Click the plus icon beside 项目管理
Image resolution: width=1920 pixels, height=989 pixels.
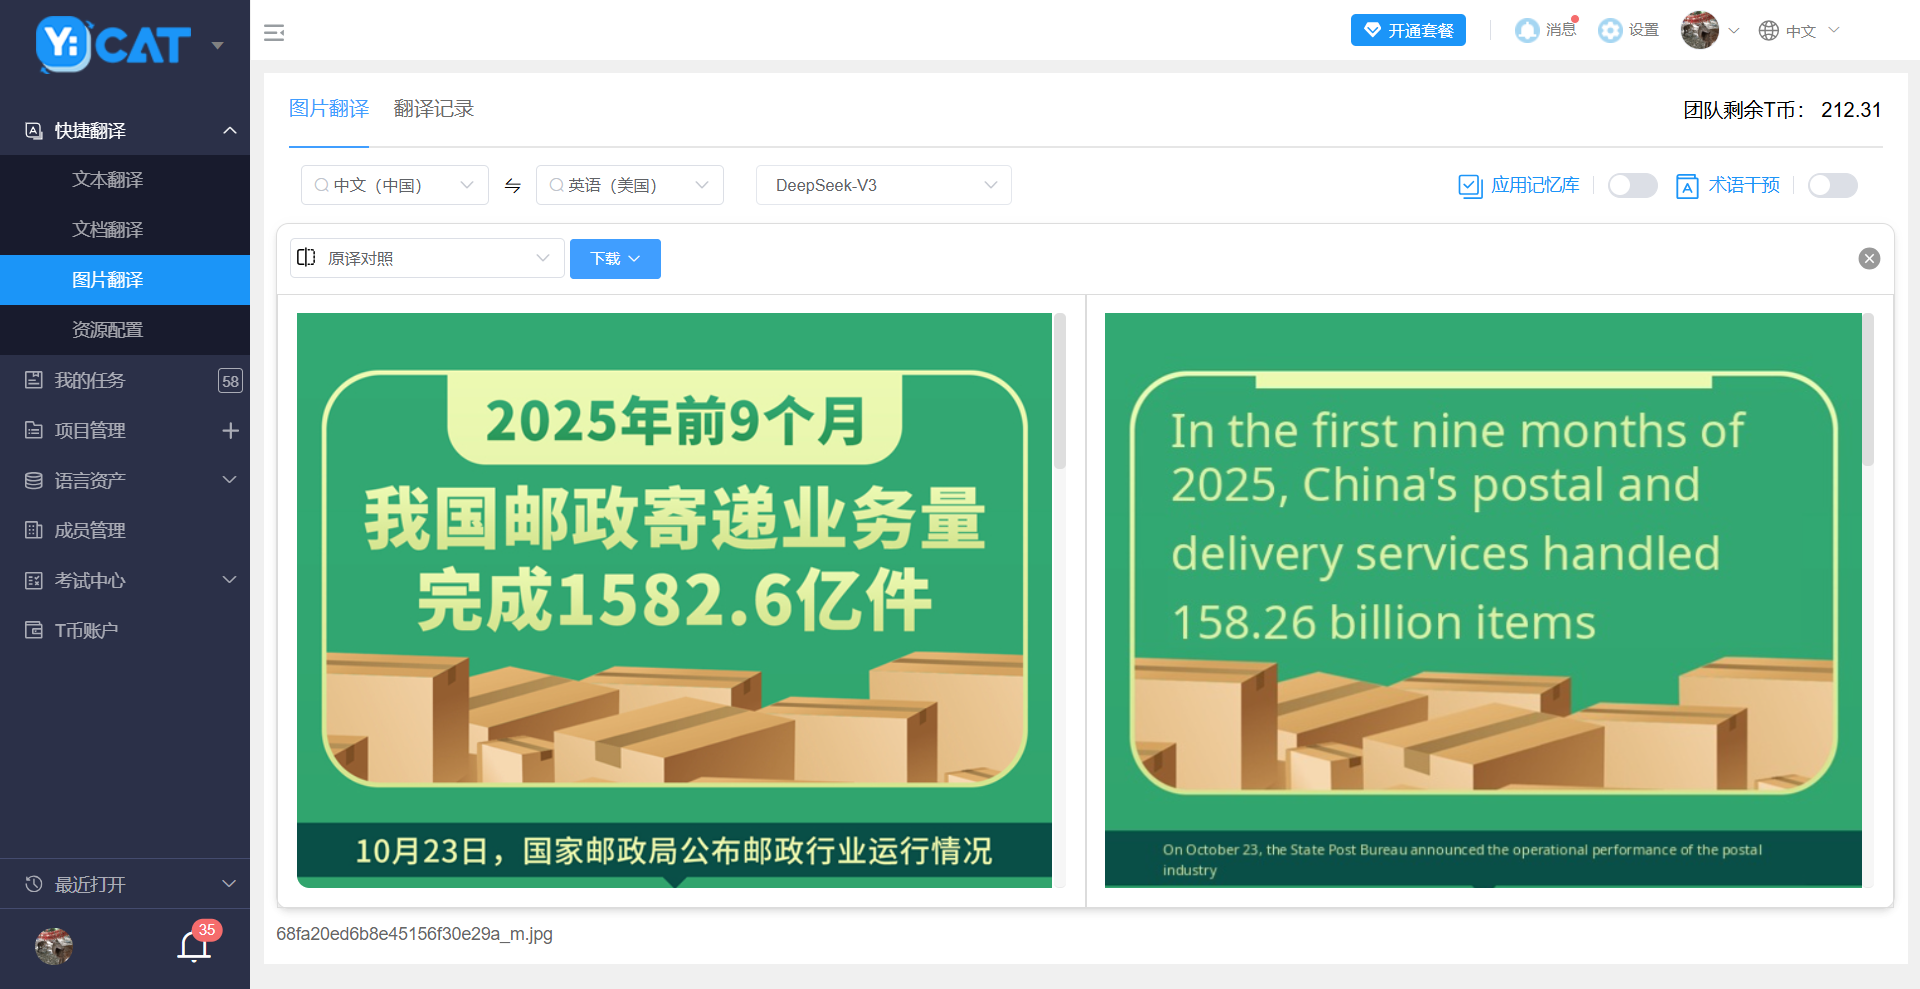point(230,430)
